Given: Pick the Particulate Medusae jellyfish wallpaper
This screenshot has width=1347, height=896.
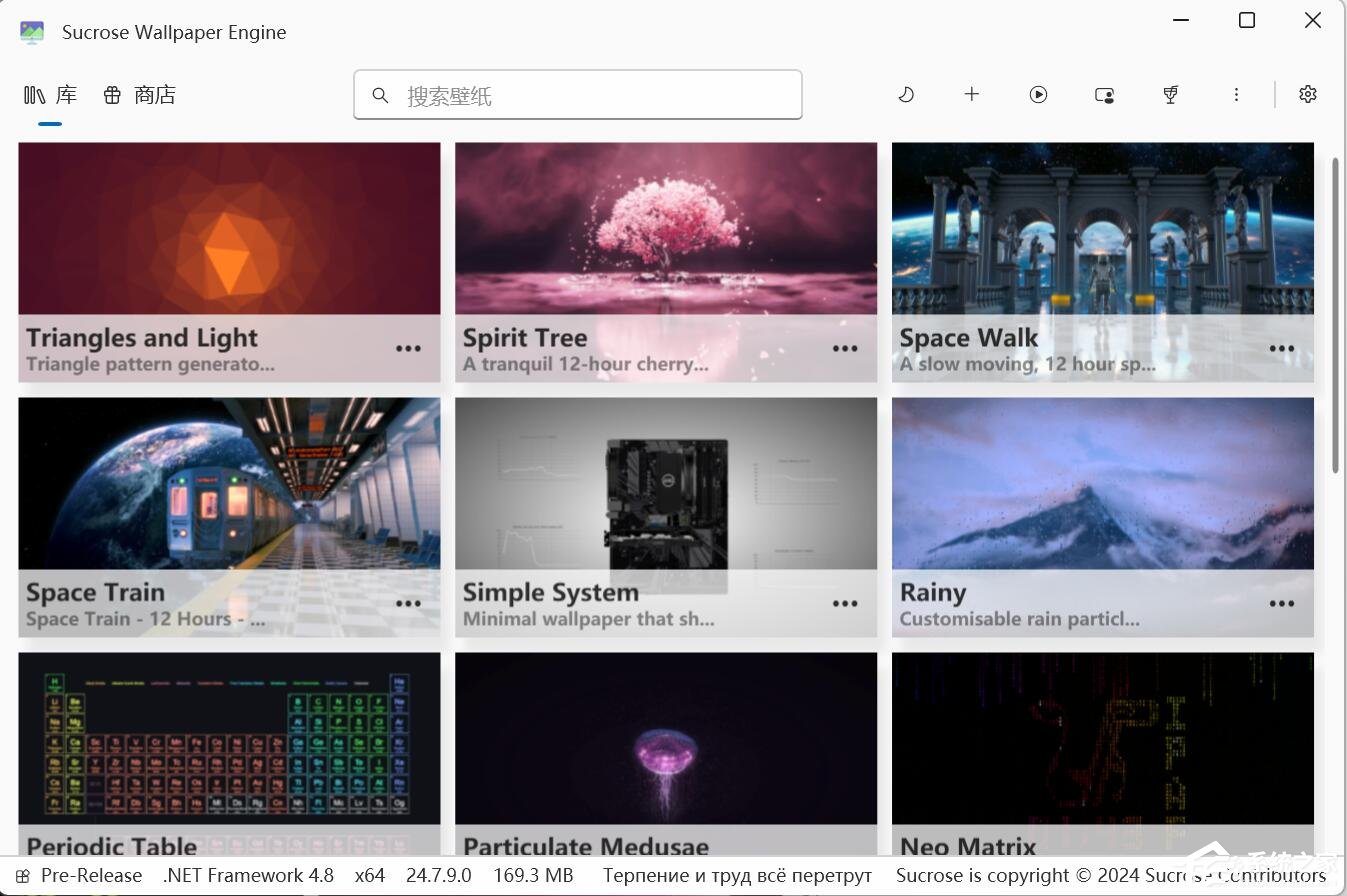Looking at the screenshot, I should point(666,739).
